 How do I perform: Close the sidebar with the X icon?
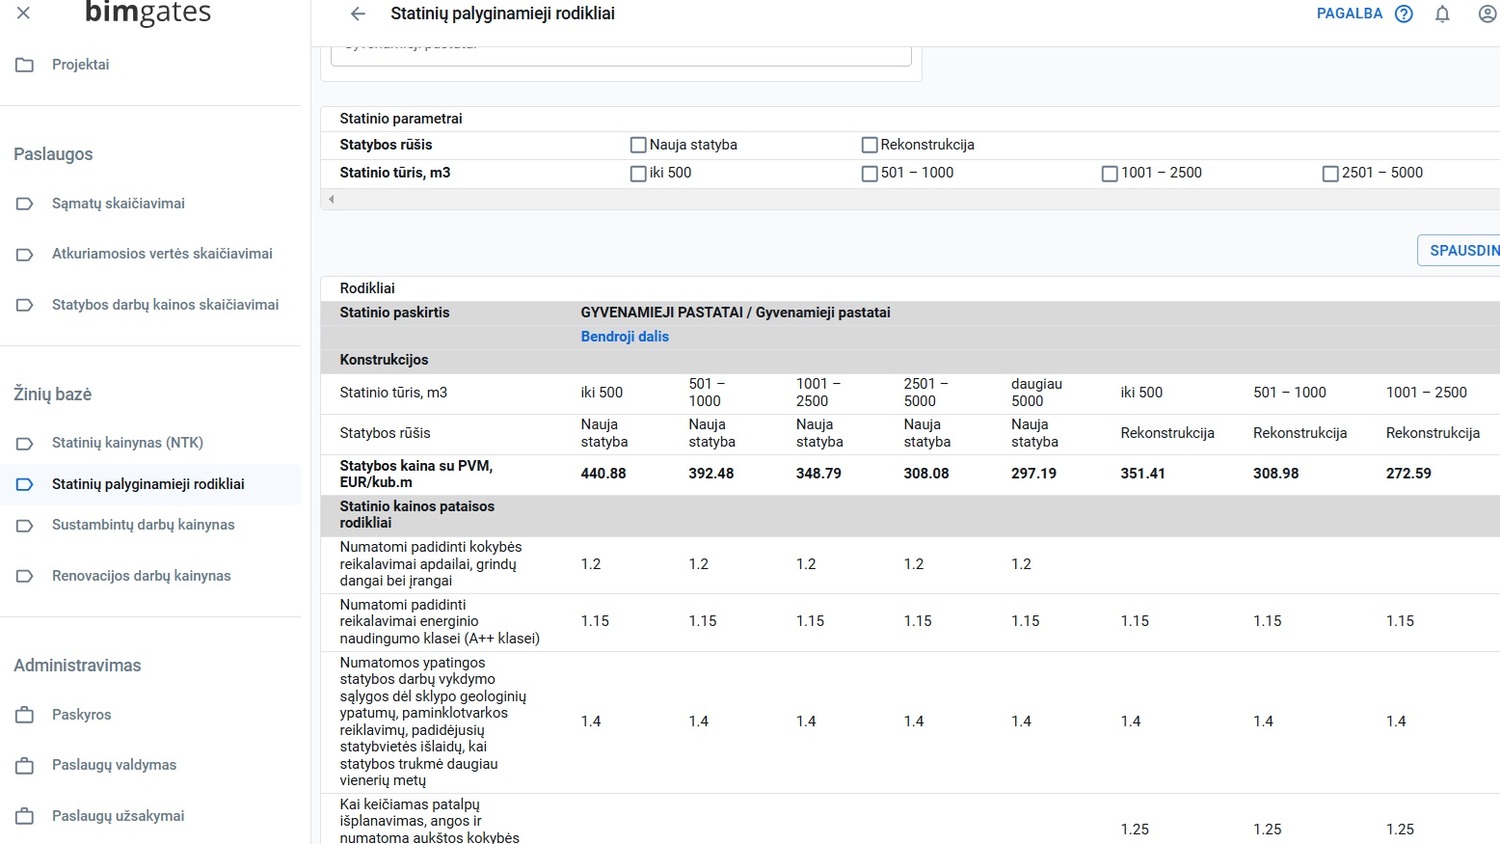[24, 13]
